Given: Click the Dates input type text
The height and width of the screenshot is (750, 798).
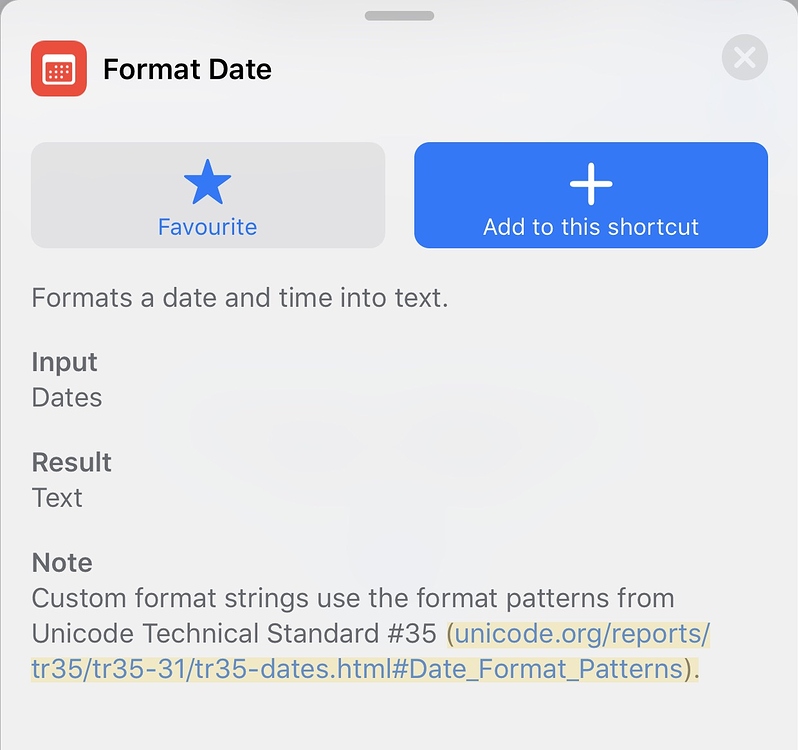Looking at the screenshot, I should (67, 397).
